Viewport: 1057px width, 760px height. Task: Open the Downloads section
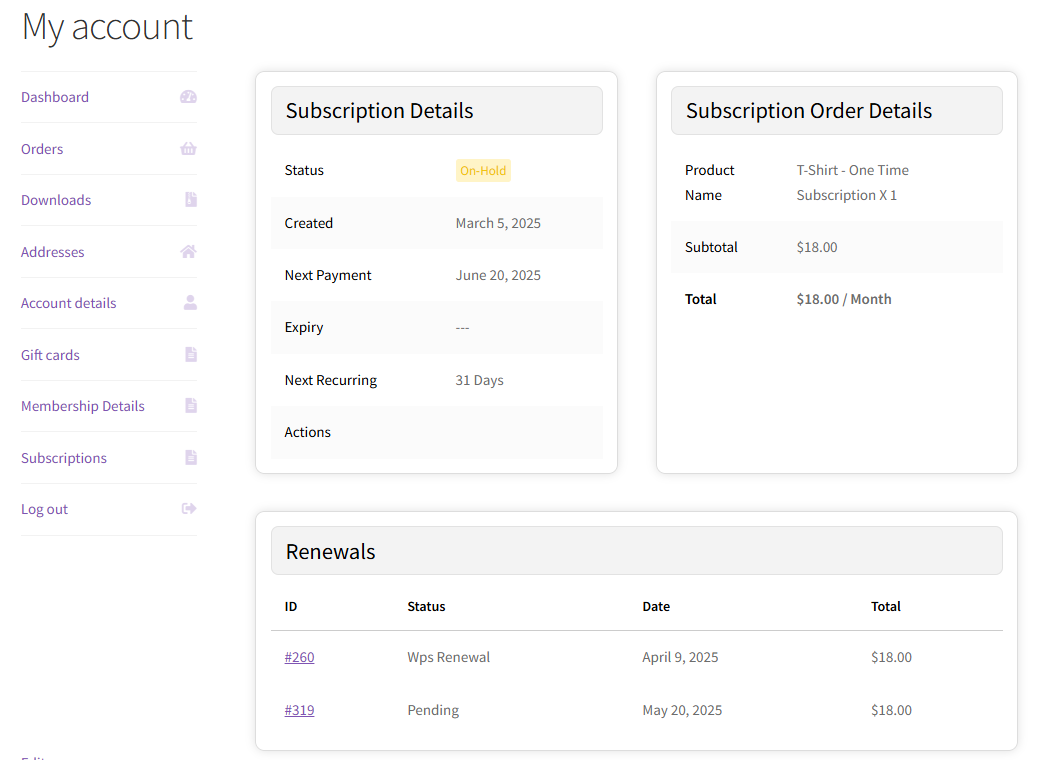coord(56,200)
